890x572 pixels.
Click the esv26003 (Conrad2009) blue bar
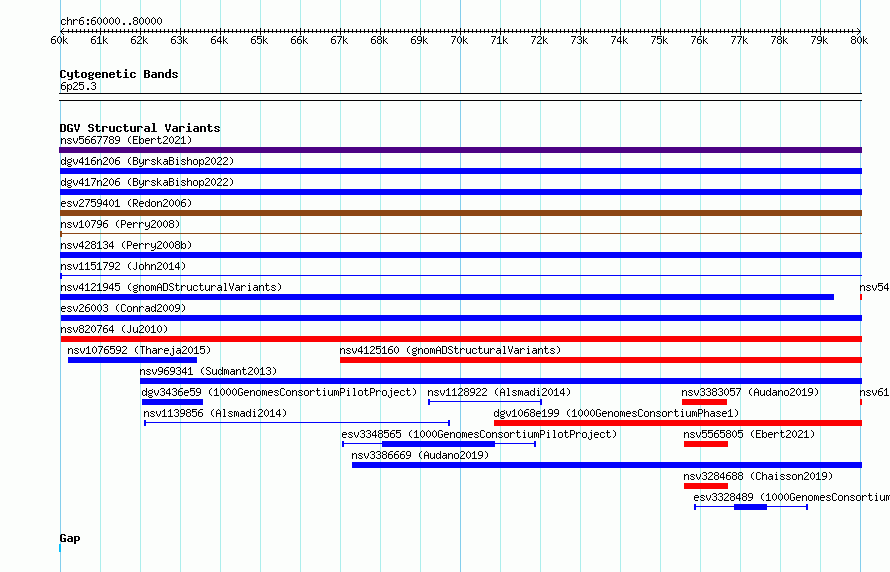[460, 318]
